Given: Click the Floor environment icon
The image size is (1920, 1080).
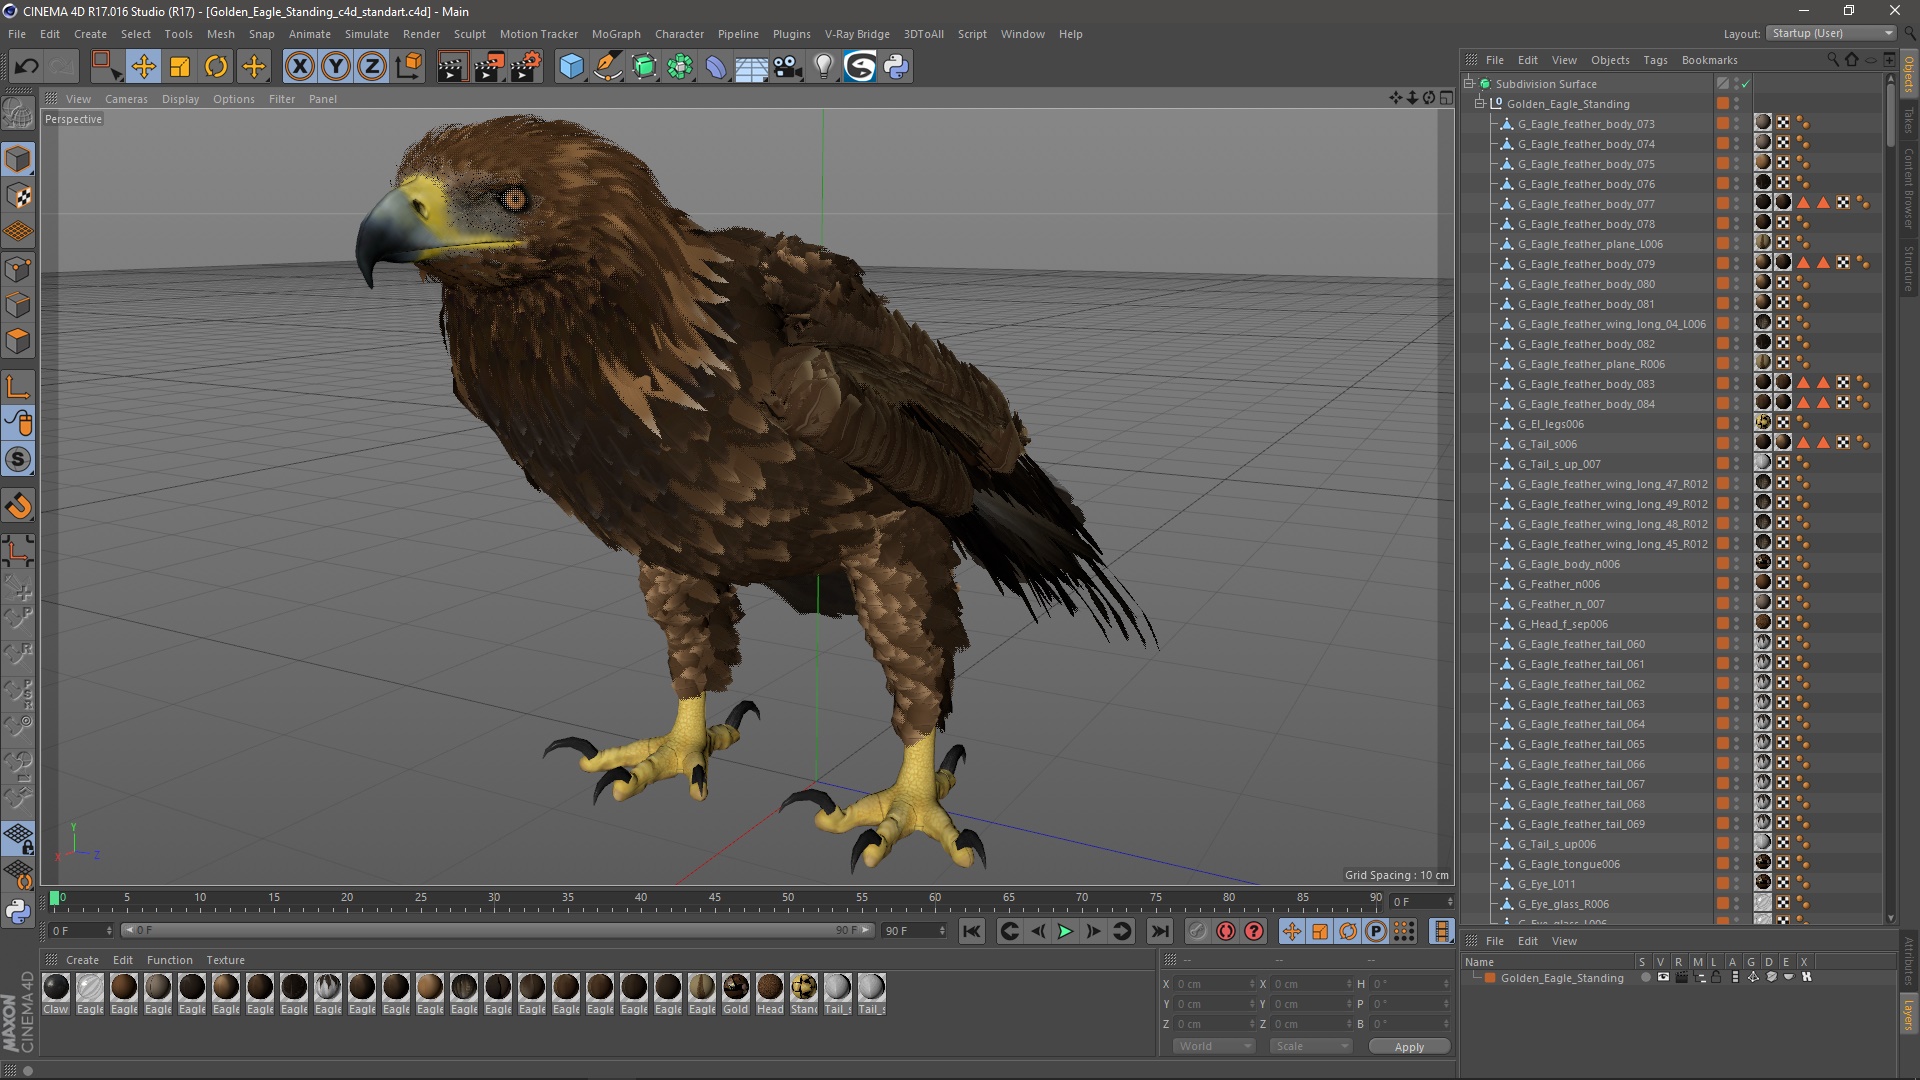Looking at the screenshot, I should tap(751, 67).
